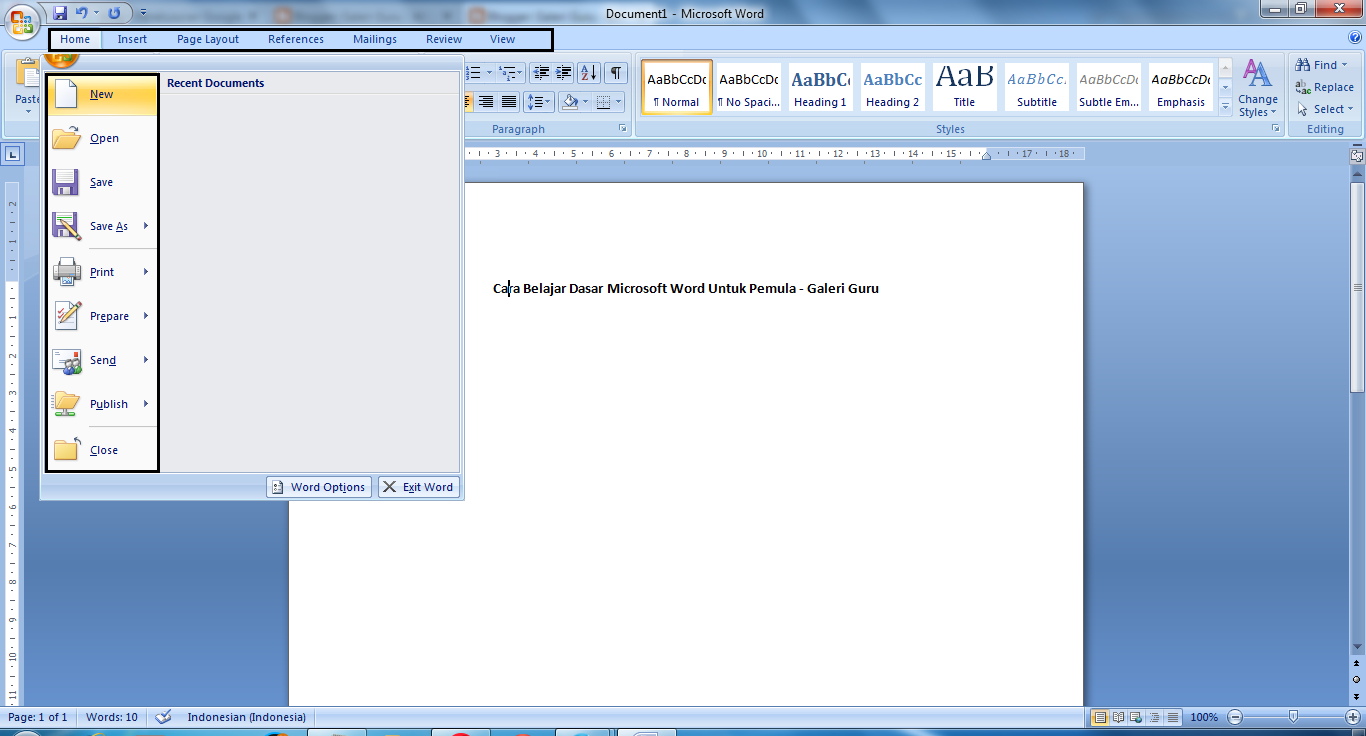Switch to Full Screen Reading view
The height and width of the screenshot is (736, 1366).
[1119, 717]
